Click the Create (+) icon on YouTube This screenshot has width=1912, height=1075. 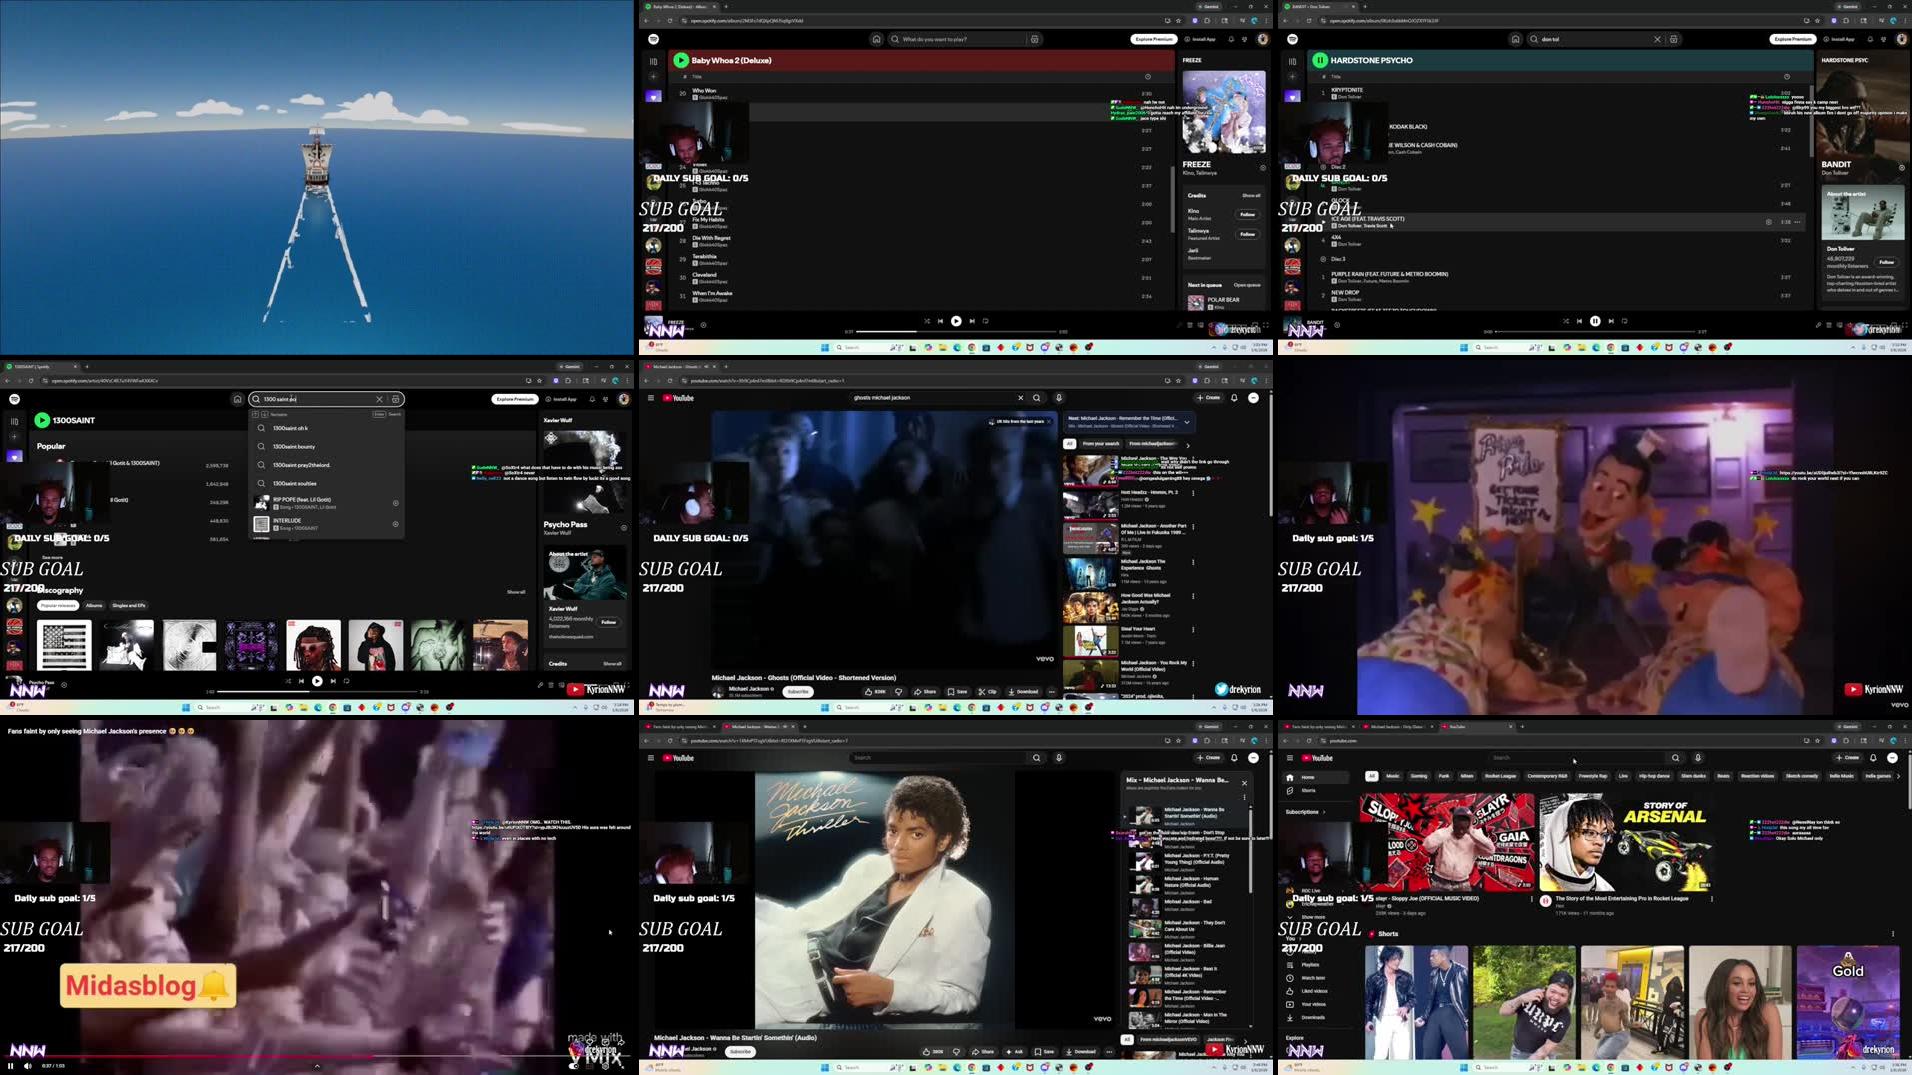(x=1207, y=397)
